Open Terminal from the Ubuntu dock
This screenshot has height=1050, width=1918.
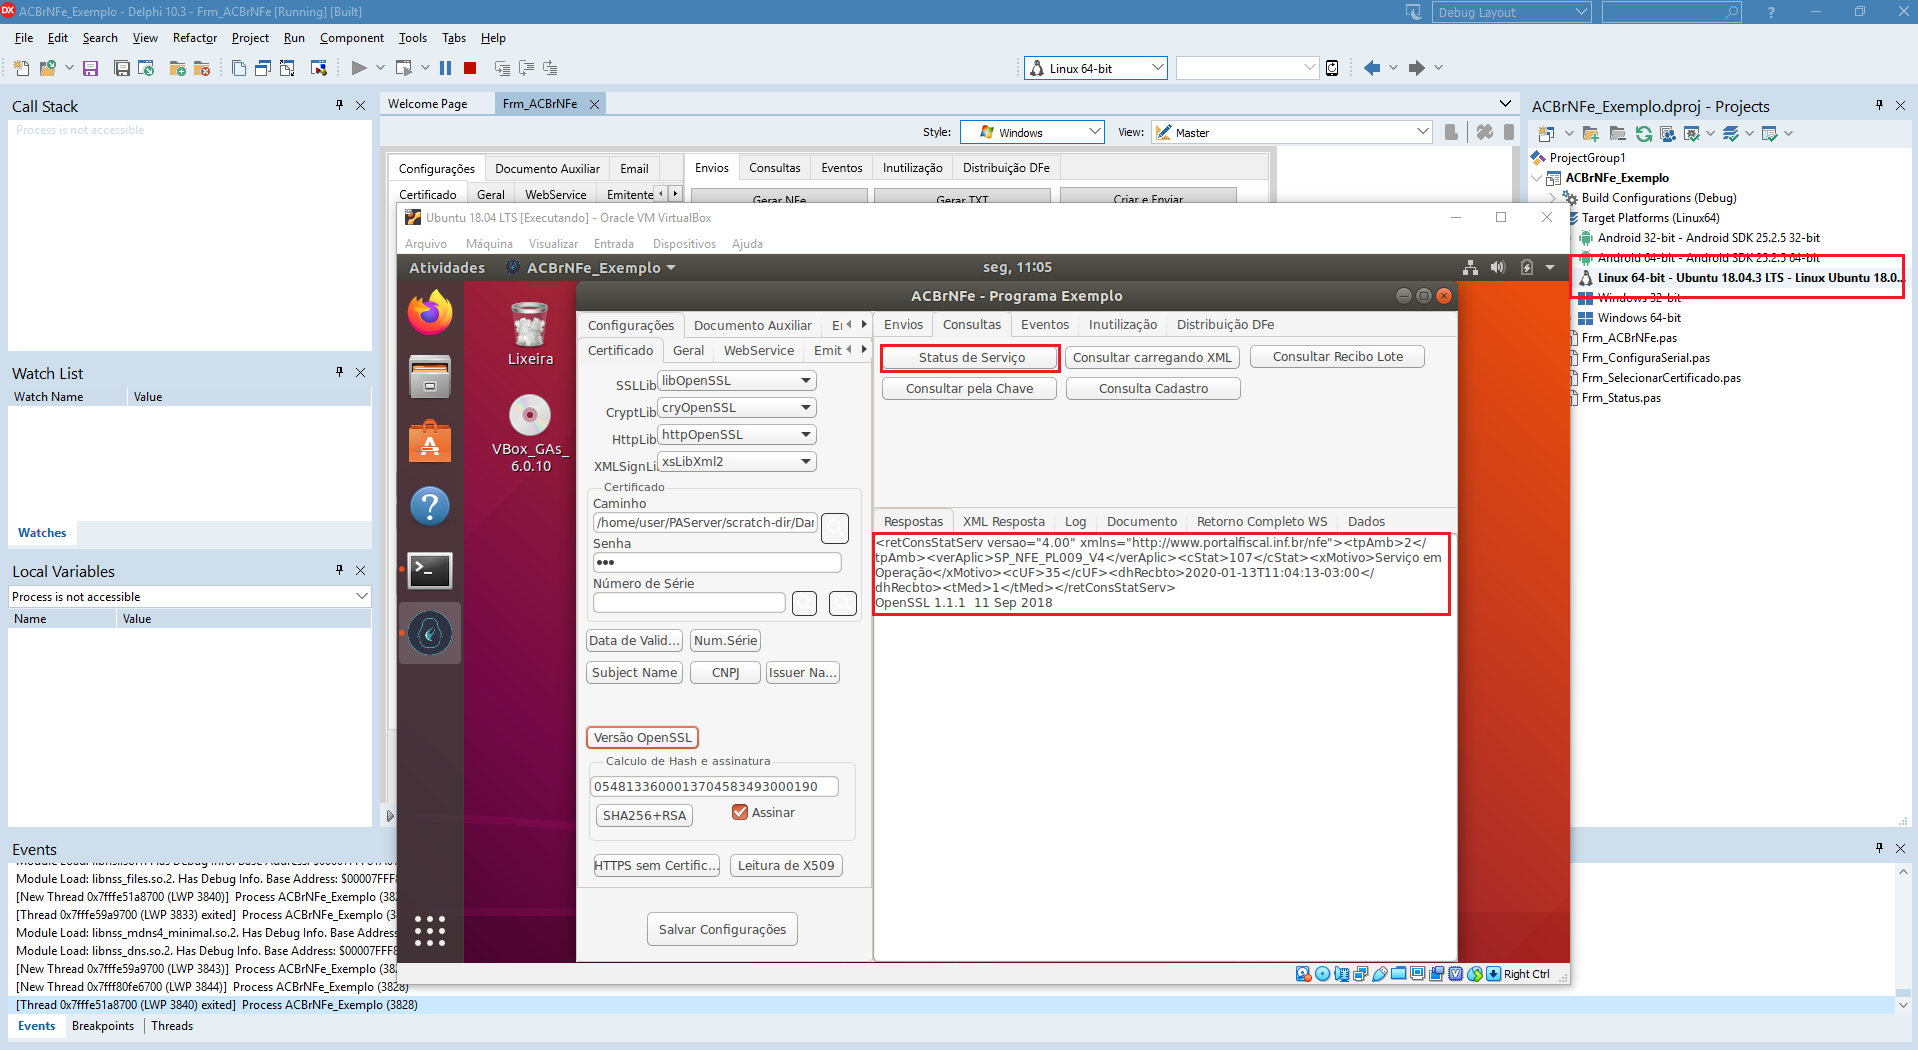430,570
